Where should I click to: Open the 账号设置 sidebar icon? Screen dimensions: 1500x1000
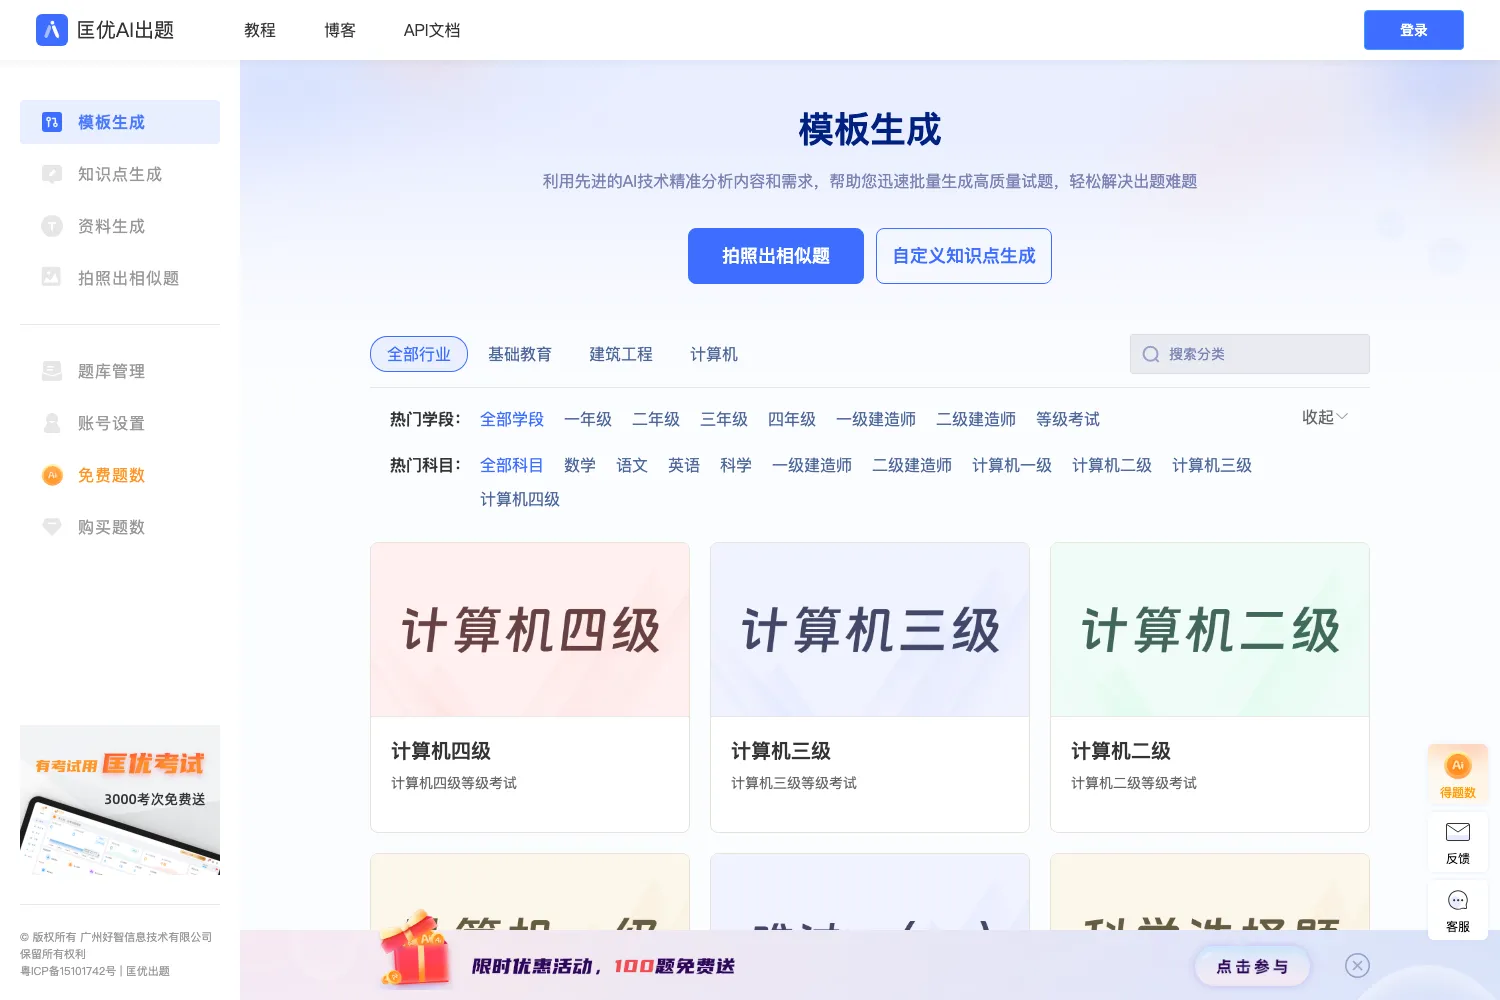point(52,423)
